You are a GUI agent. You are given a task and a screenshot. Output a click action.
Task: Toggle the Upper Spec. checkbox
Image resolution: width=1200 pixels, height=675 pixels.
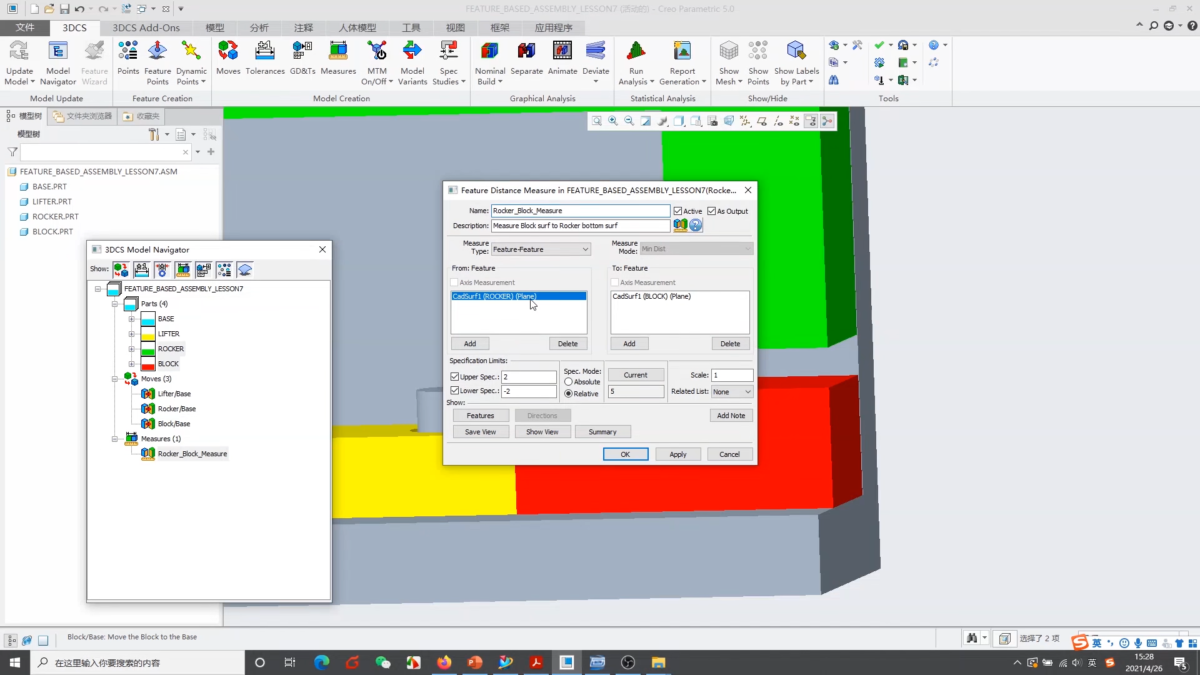[x=455, y=377]
